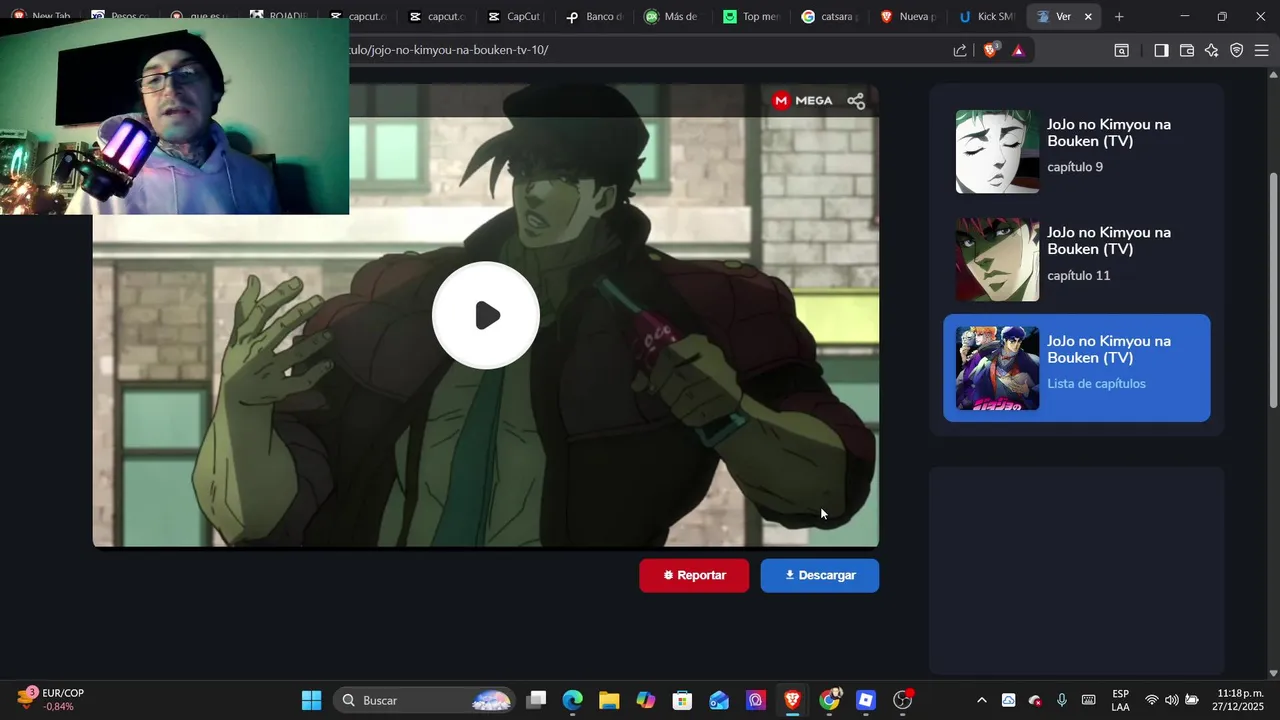This screenshot has width=1280, height=720.
Task: Click the taskbar Buscar search box
Action: click(x=425, y=700)
